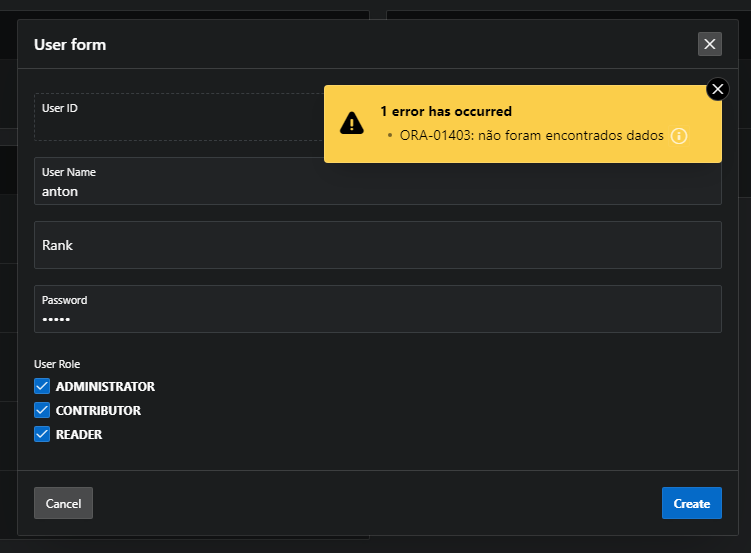Disable the READER role checkbox

42,434
